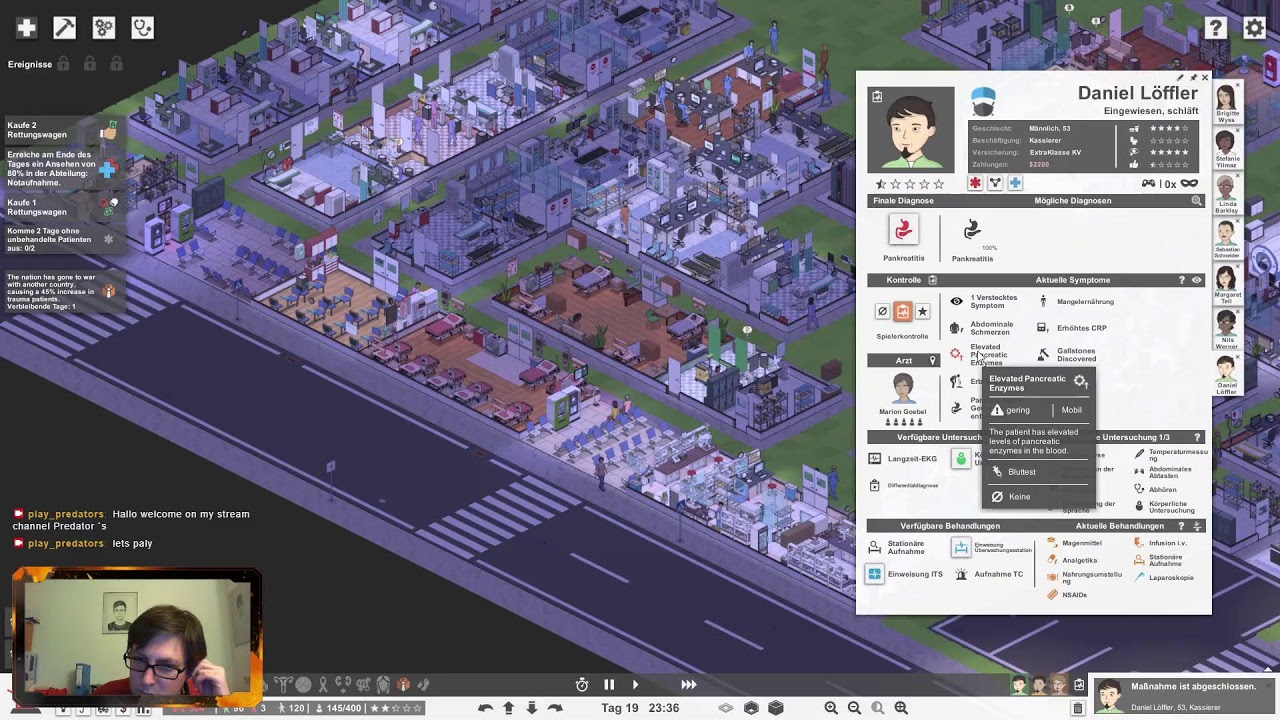The image size is (1280, 720).
Task: Open the hammer construction tool
Action: pos(64,28)
